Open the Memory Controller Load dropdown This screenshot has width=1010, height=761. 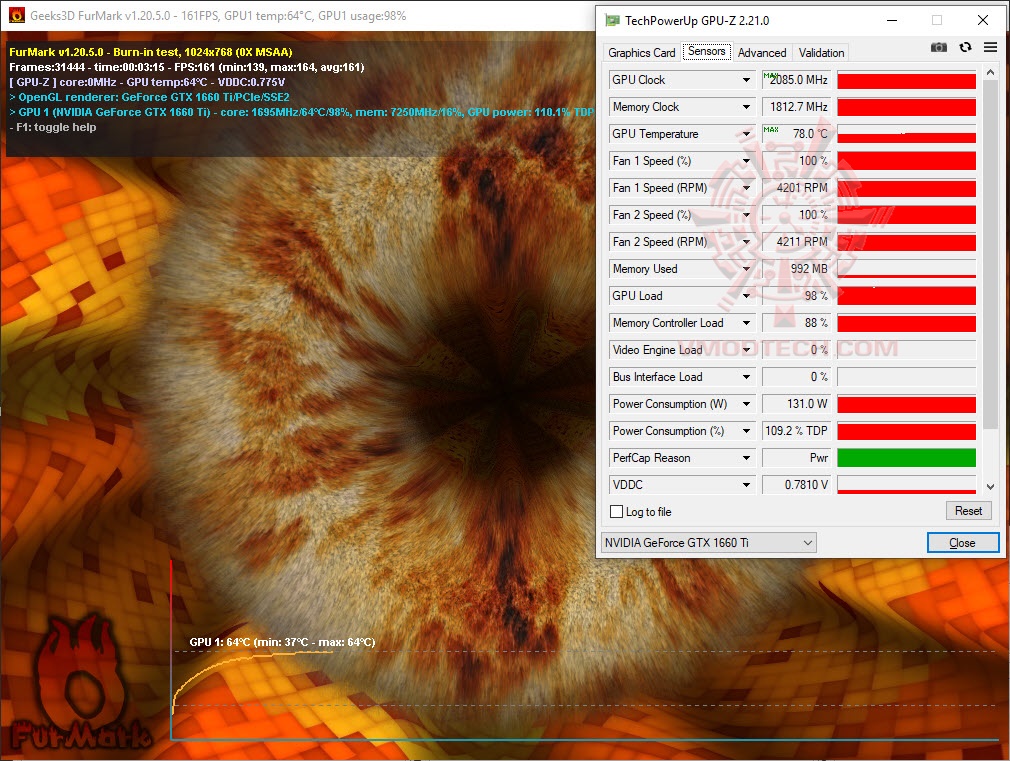point(746,323)
